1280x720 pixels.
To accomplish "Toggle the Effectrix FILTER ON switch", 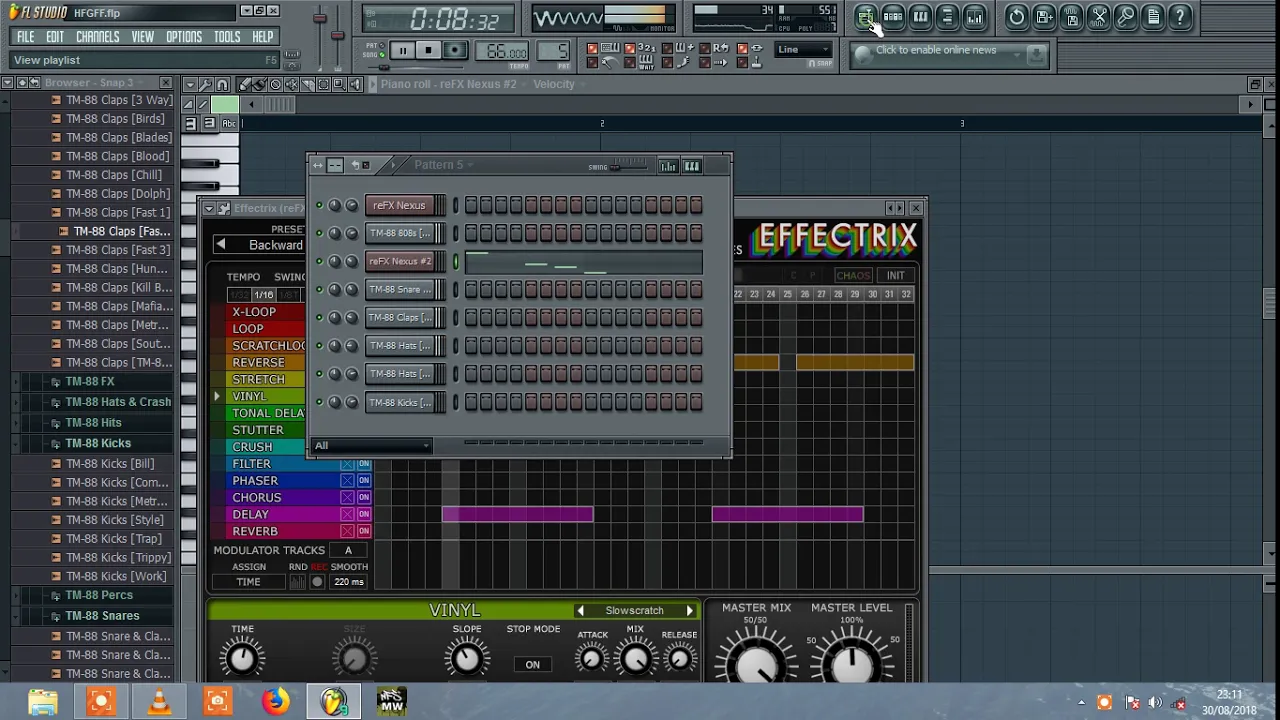I will pos(364,464).
